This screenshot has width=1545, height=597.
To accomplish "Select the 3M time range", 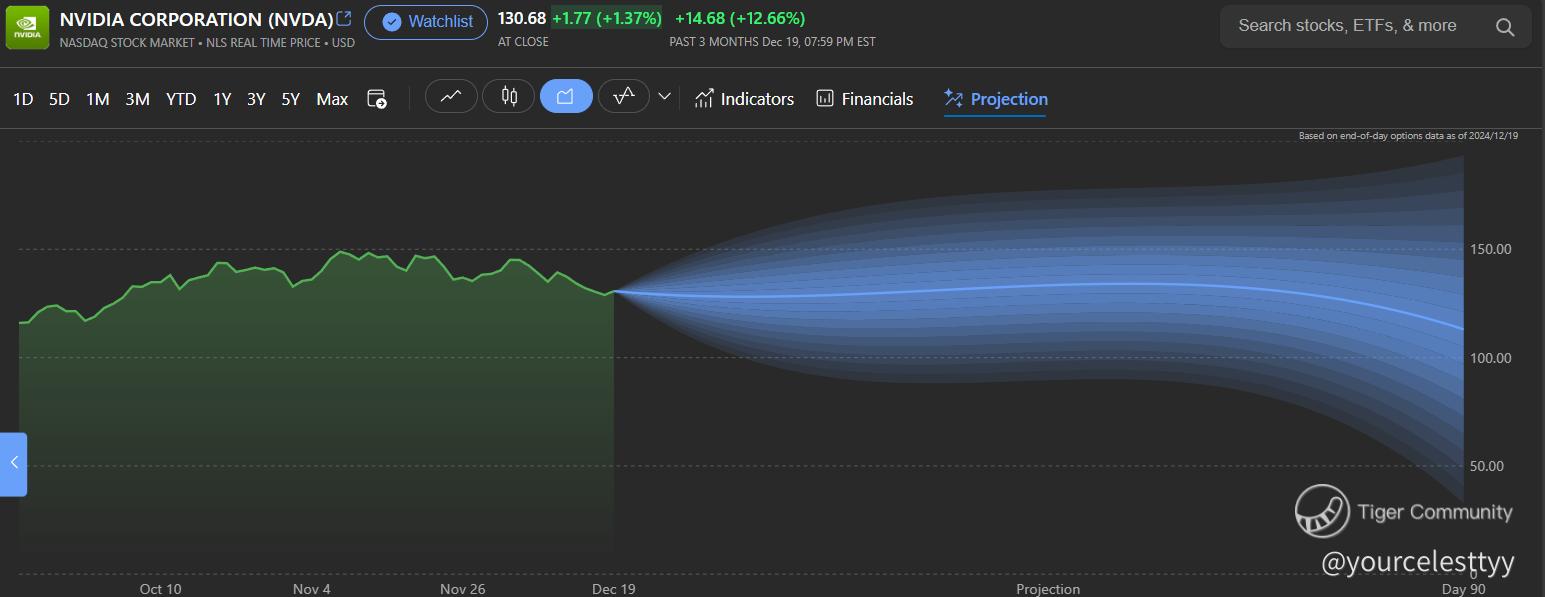I will point(137,99).
